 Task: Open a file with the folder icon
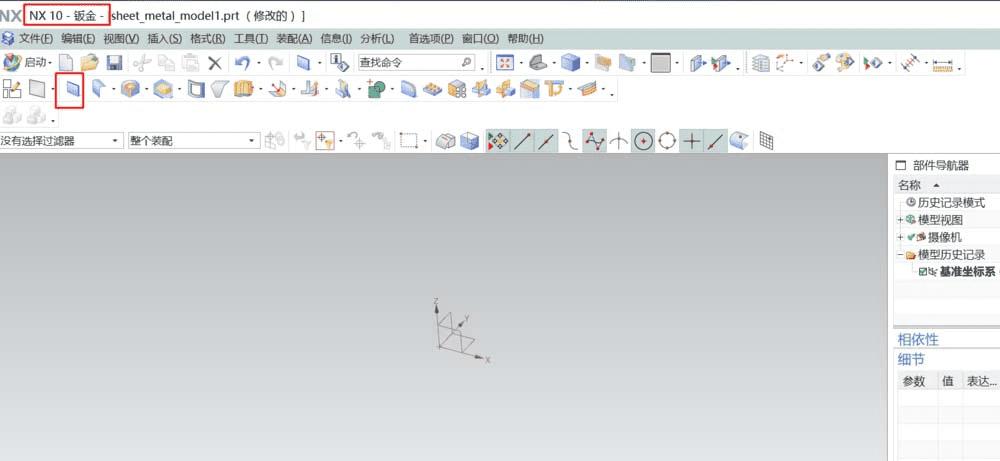coord(90,62)
